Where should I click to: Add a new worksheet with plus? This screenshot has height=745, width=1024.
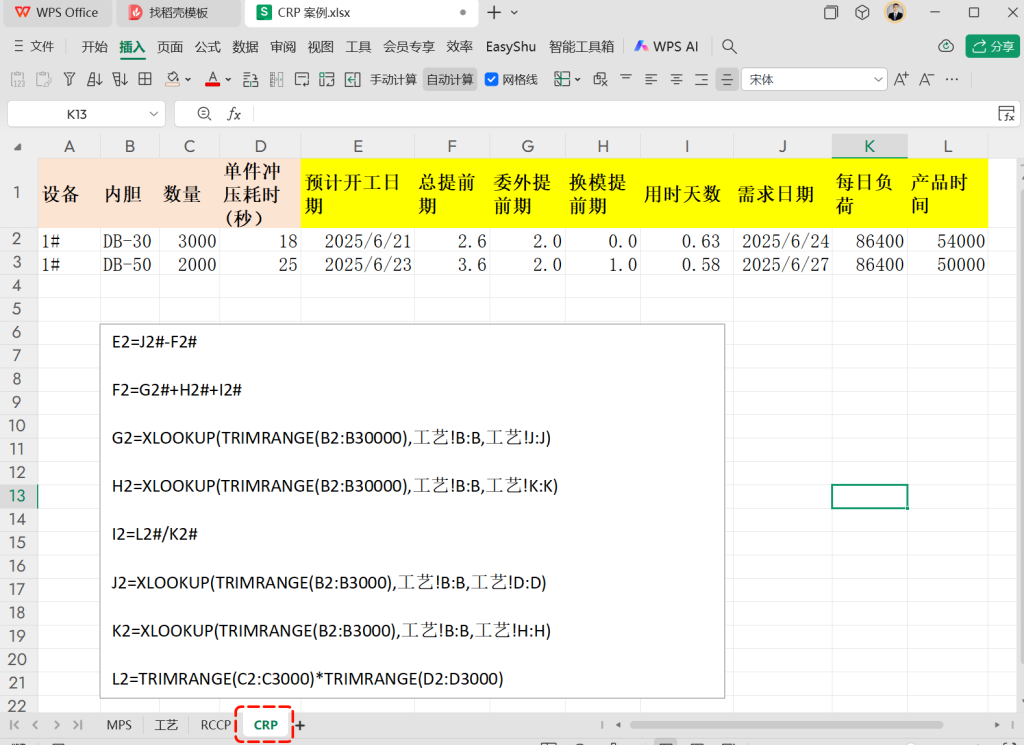pos(300,725)
